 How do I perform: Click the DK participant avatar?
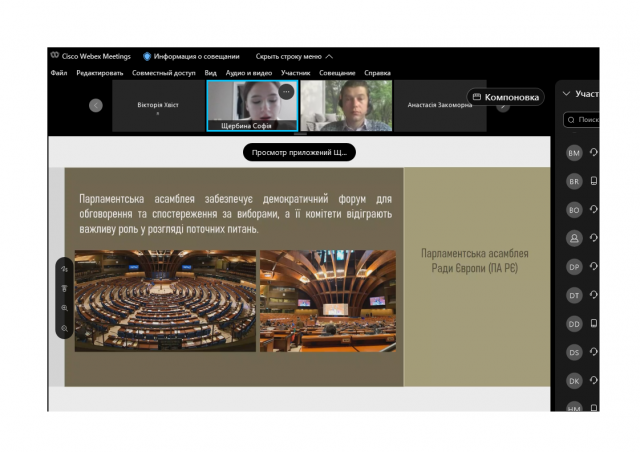[x=574, y=381]
